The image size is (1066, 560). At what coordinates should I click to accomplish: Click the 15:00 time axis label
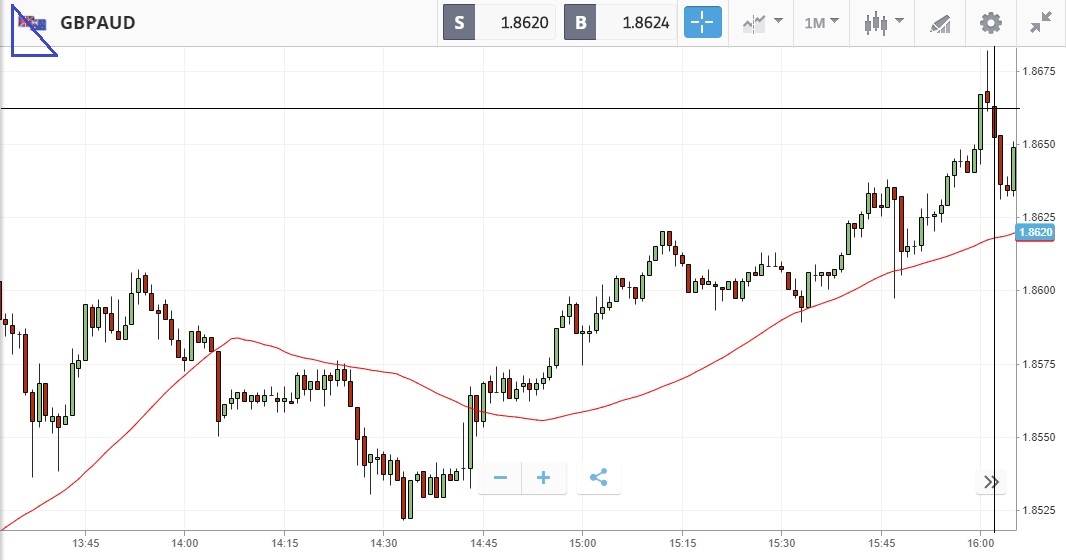[582, 543]
